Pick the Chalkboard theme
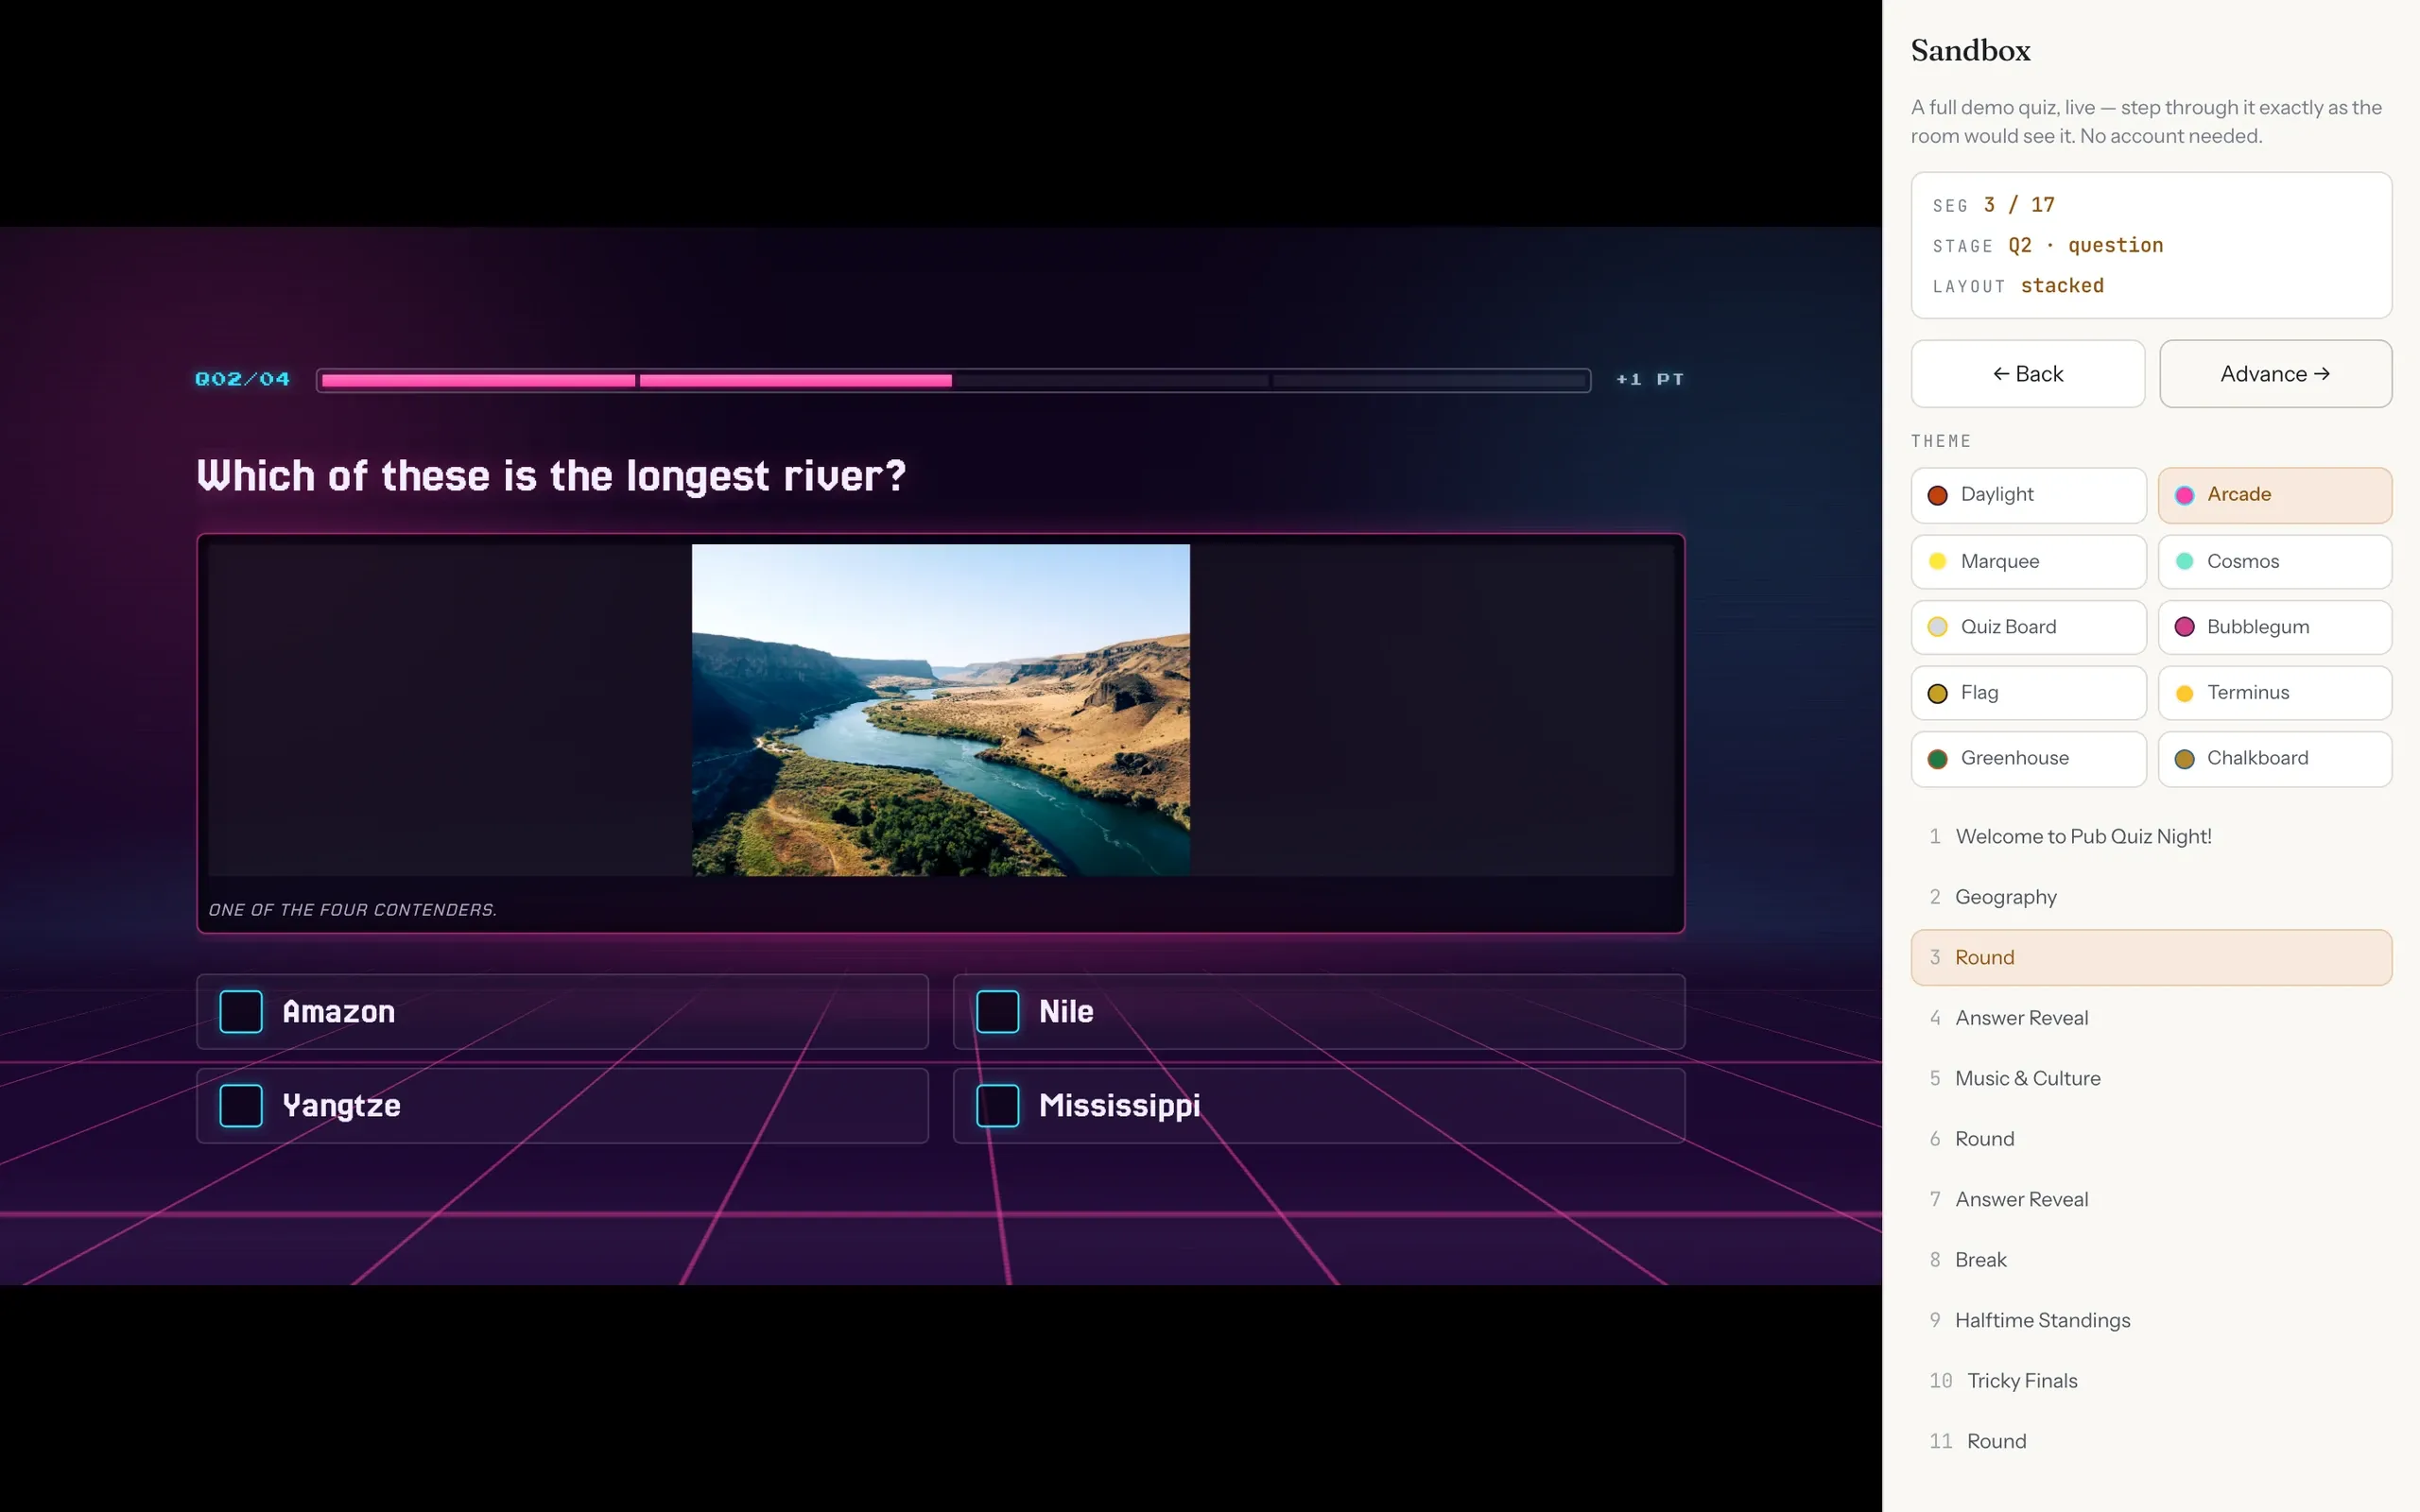This screenshot has width=2420, height=1512. click(2275, 758)
